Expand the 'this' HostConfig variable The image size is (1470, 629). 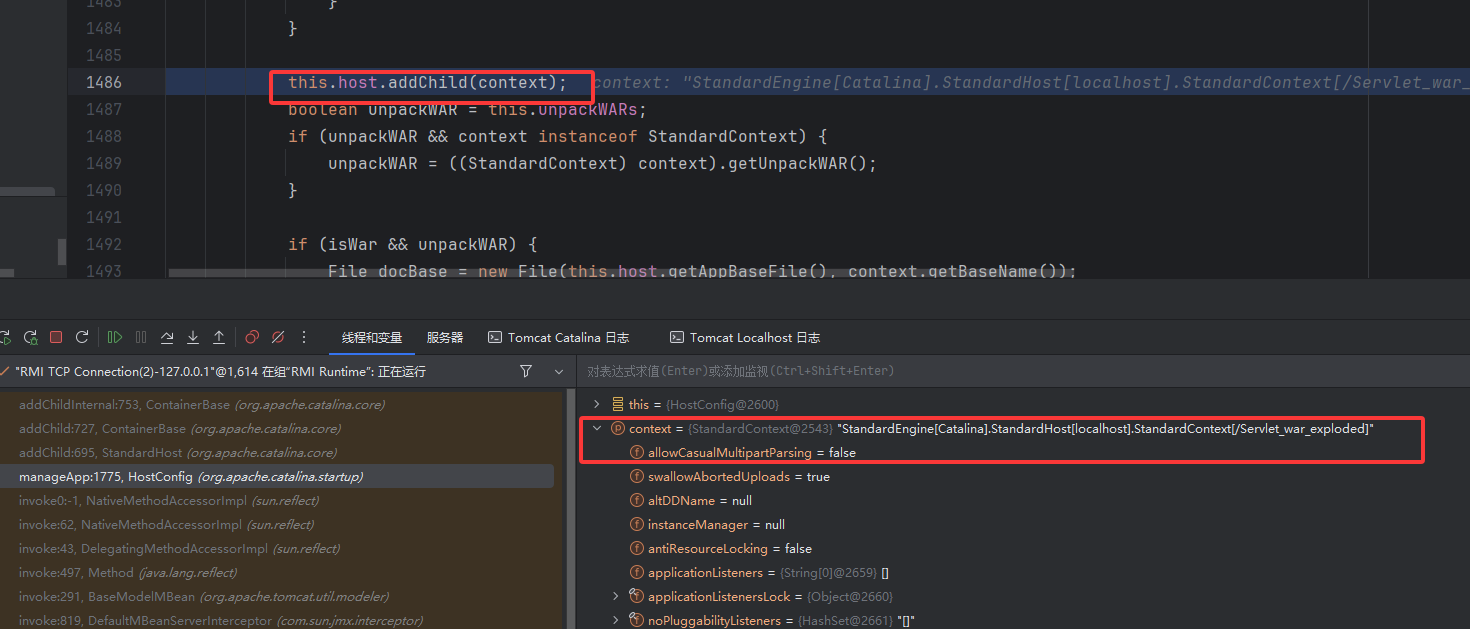click(597, 404)
